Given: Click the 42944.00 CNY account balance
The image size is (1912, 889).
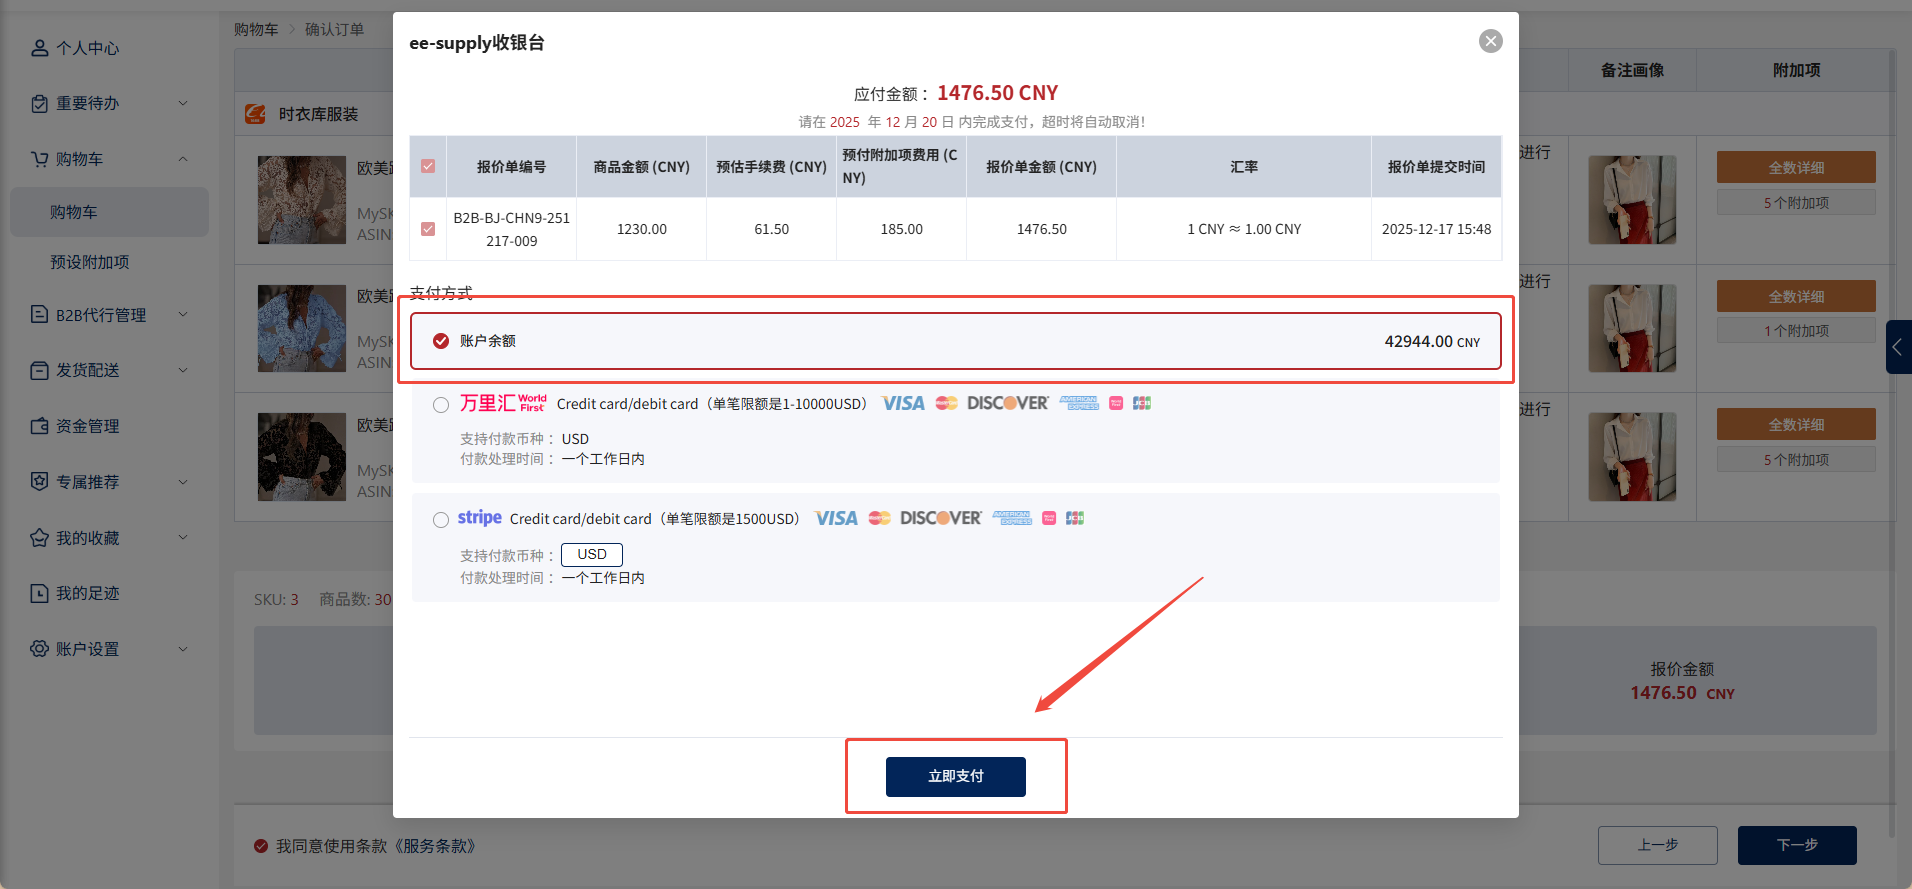Looking at the screenshot, I should click(x=1432, y=341).
